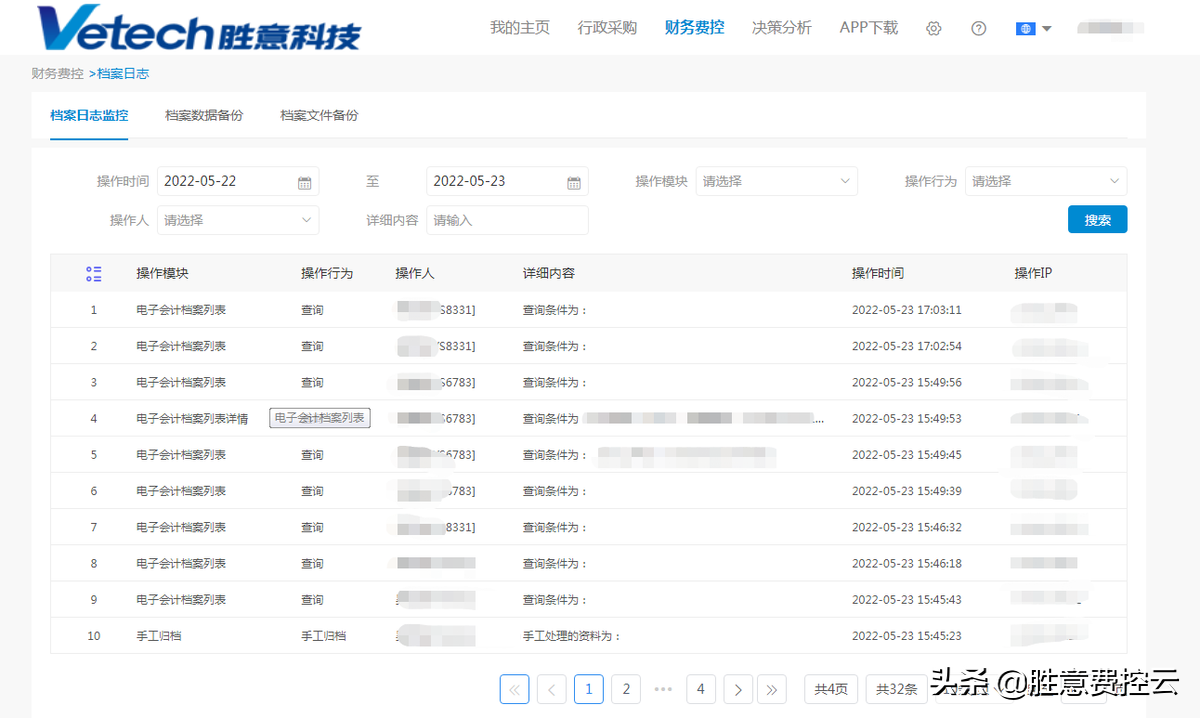Open 我的主页 menu

(x=520, y=28)
